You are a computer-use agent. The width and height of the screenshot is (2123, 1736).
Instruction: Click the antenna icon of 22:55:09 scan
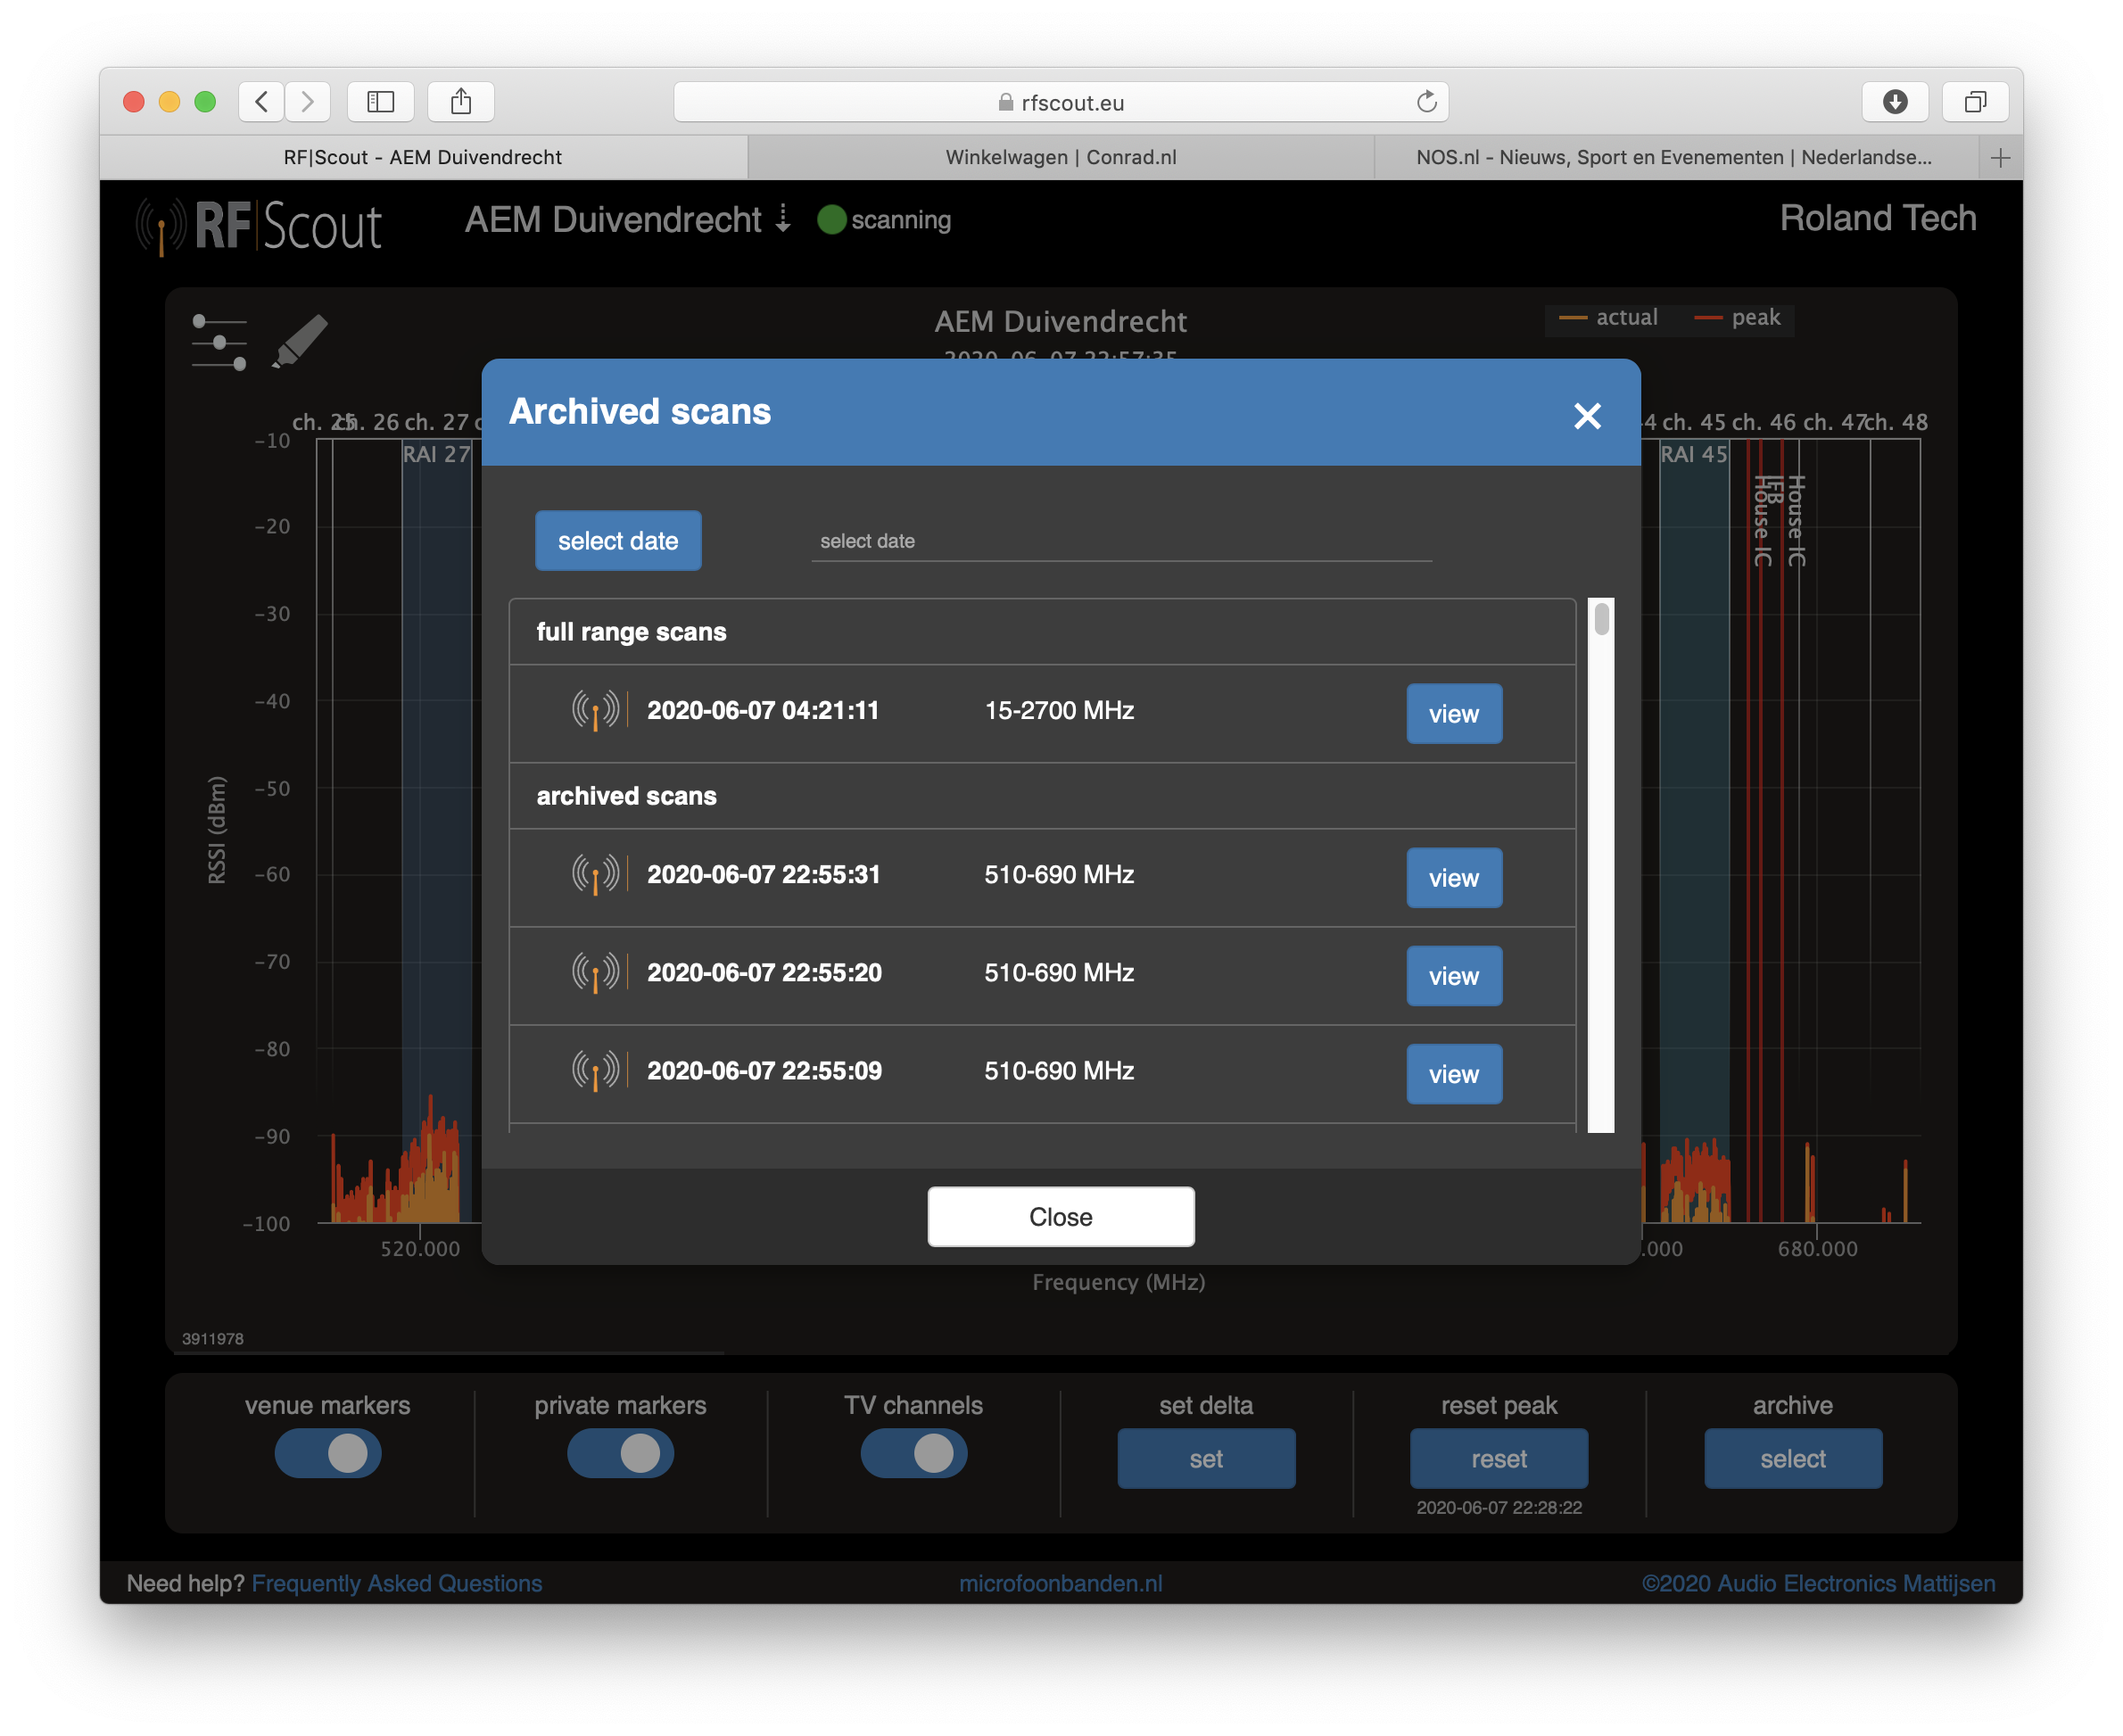pos(595,1071)
